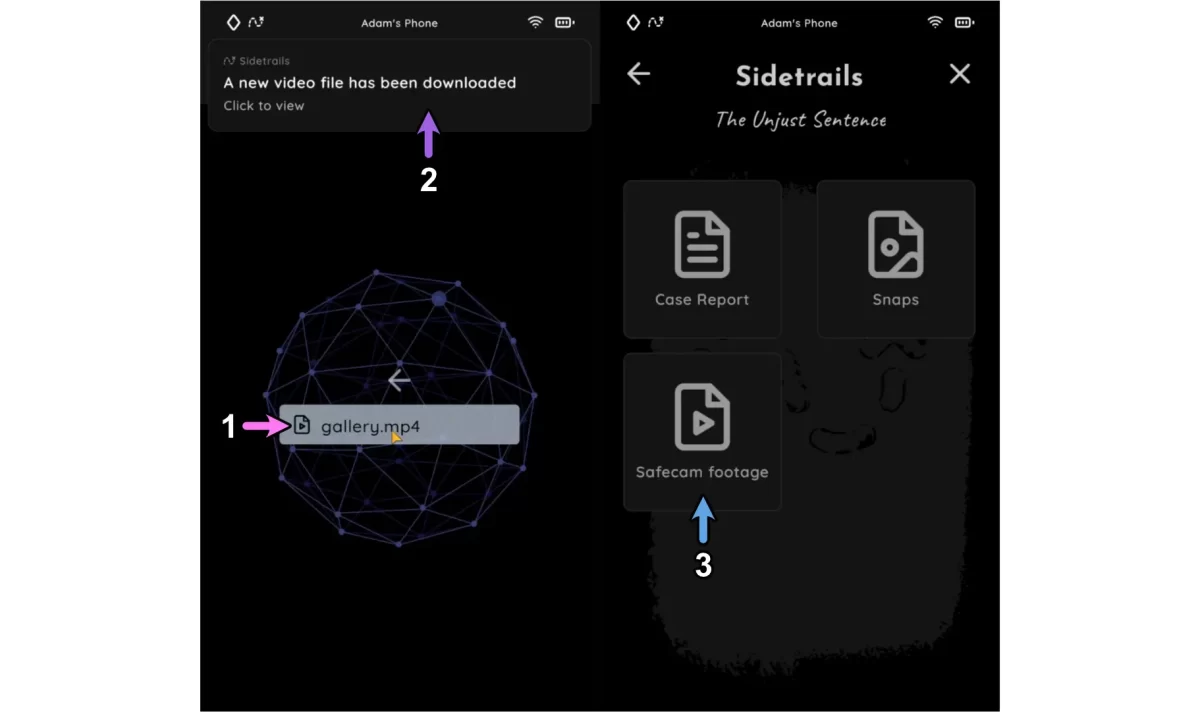
Task: Click 'The Unjust Sentence' case subtitle
Action: tap(800, 120)
